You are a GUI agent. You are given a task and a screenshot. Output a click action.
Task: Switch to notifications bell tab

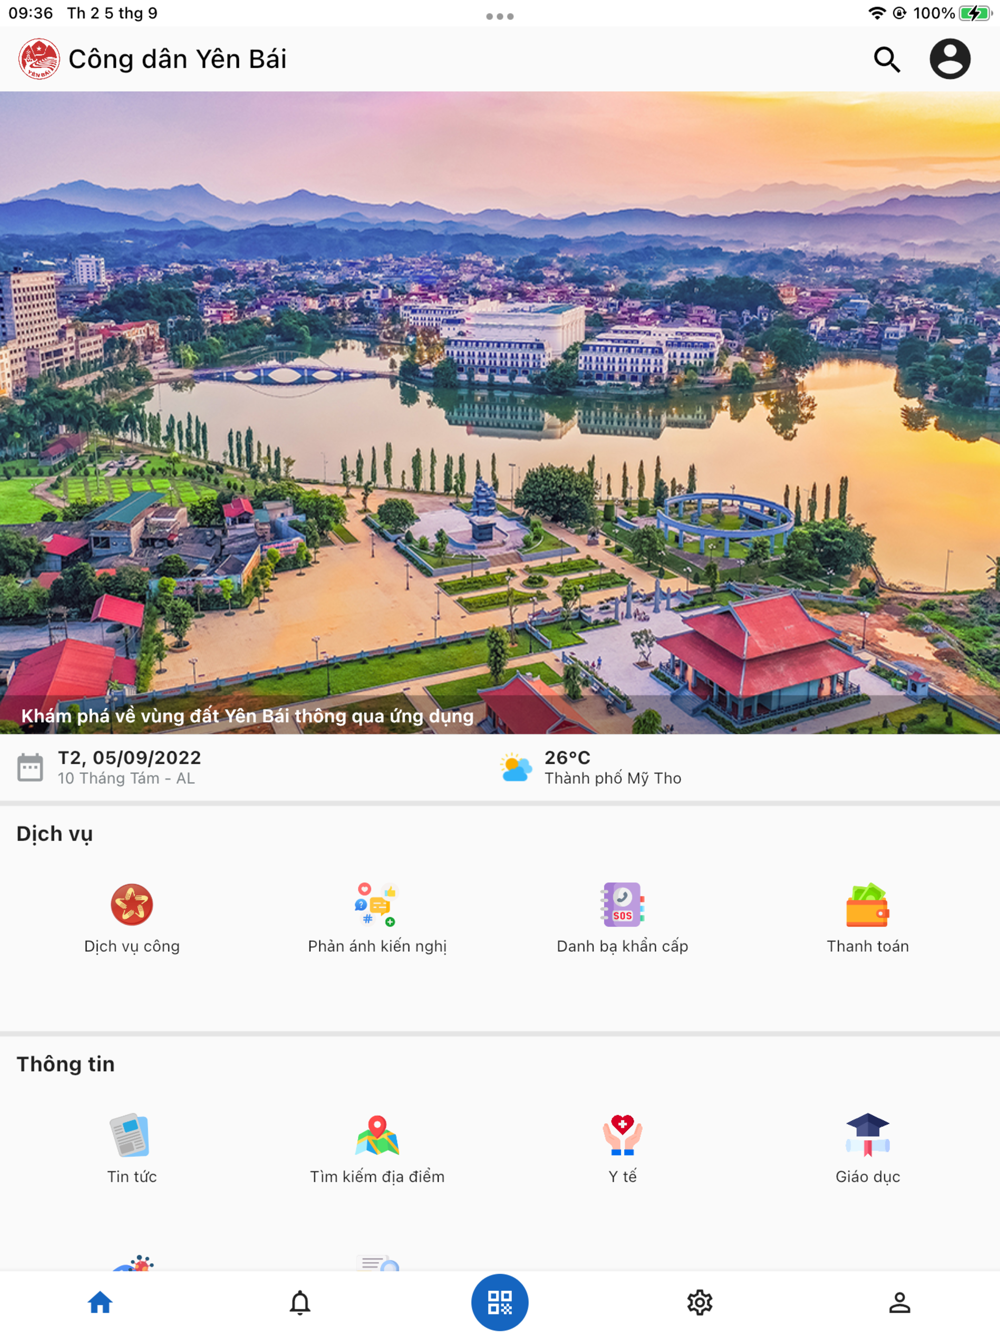[x=300, y=1302]
